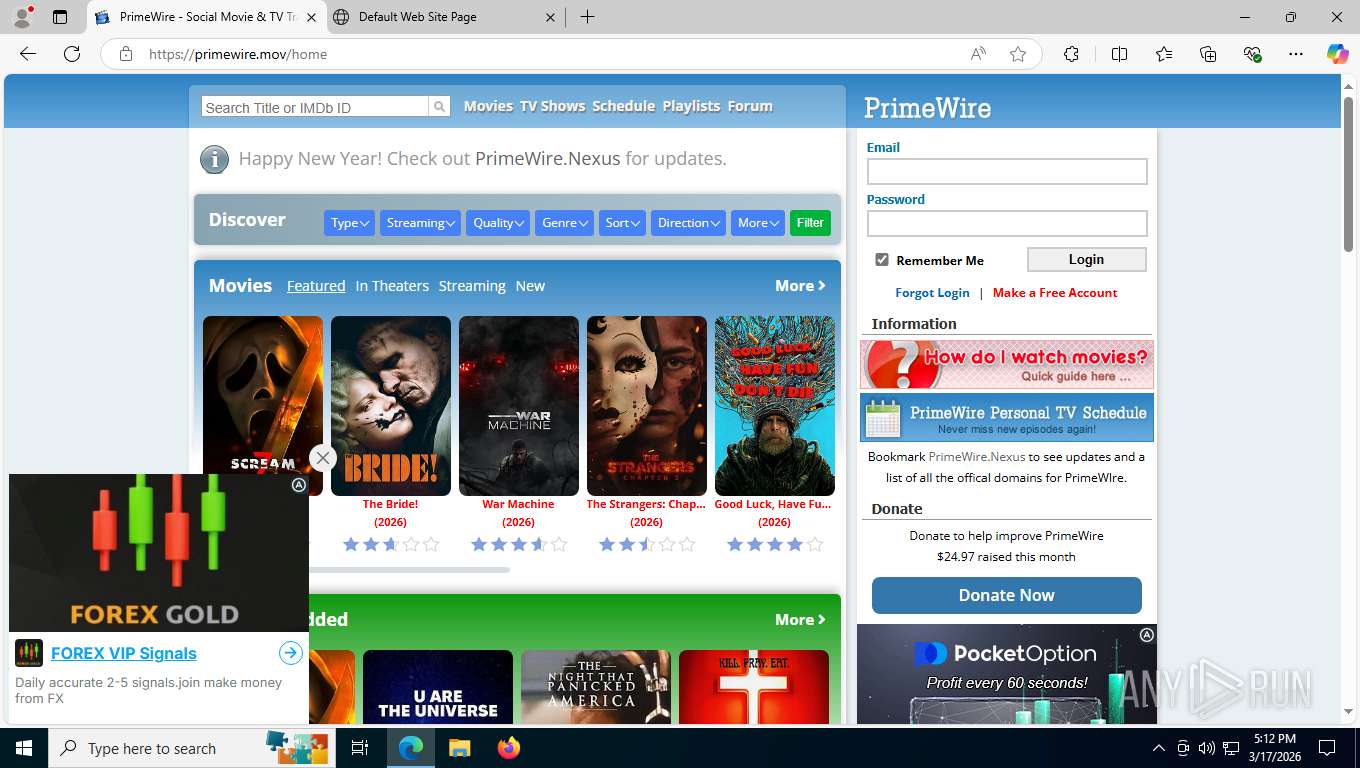The width and height of the screenshot is (1360, 768).
Task: Open Read Aloud icon in address bar
Action: click(978, 54)
